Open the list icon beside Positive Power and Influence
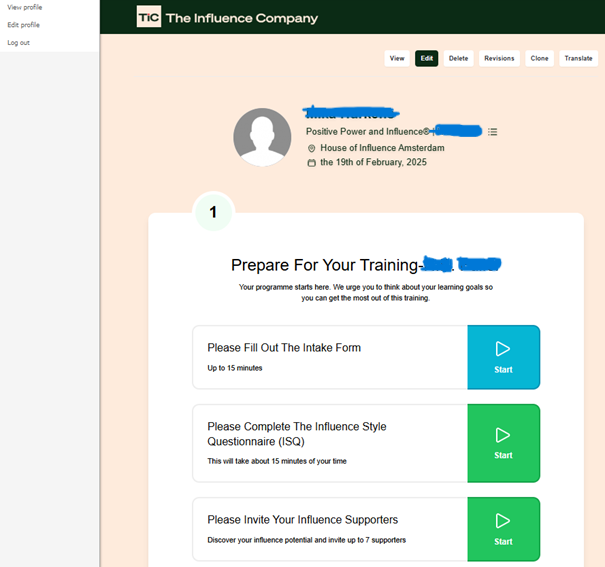This screenshot has height=567, width=605. [x=493, y=132]
